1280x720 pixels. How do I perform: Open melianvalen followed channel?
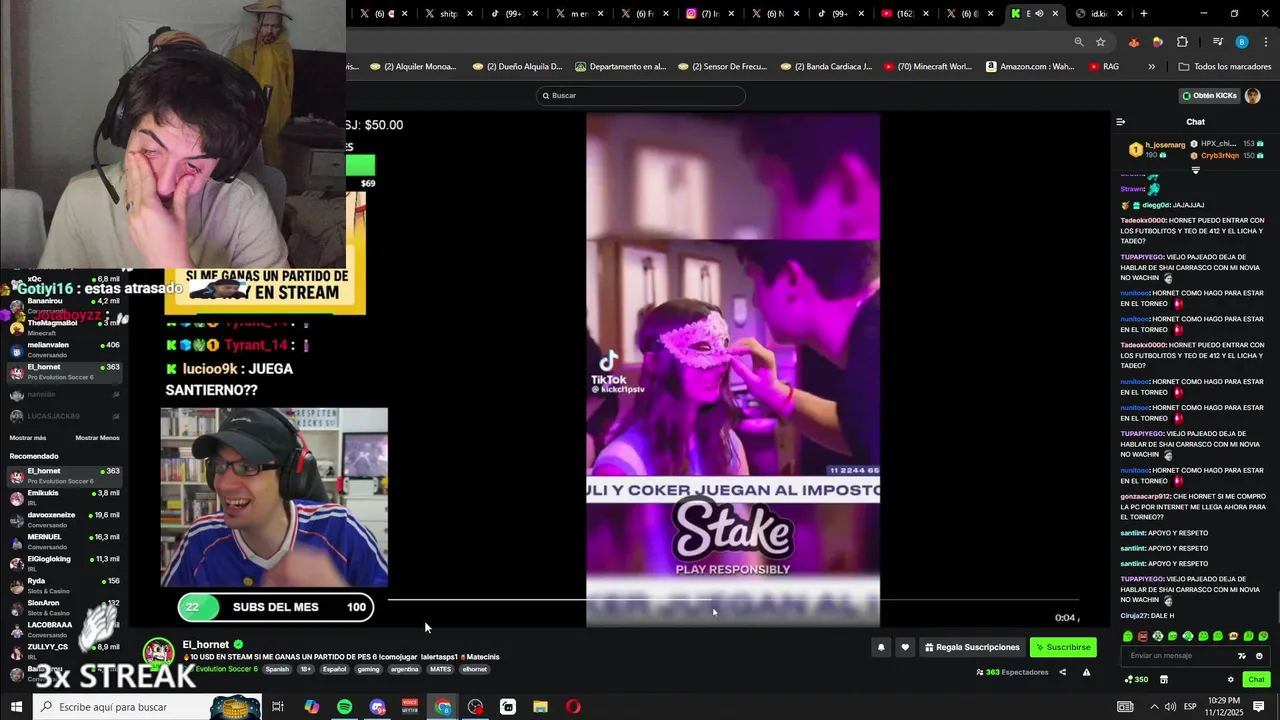point(64,349)
